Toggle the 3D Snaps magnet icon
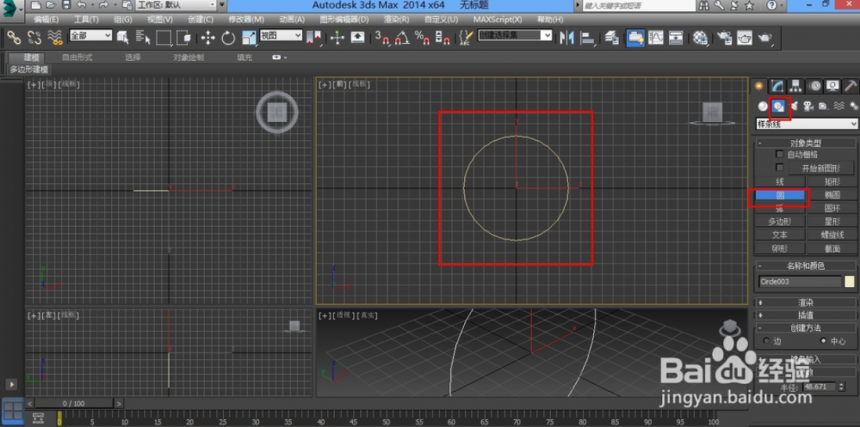Viewport: 860px width, 427px height. 382,38
